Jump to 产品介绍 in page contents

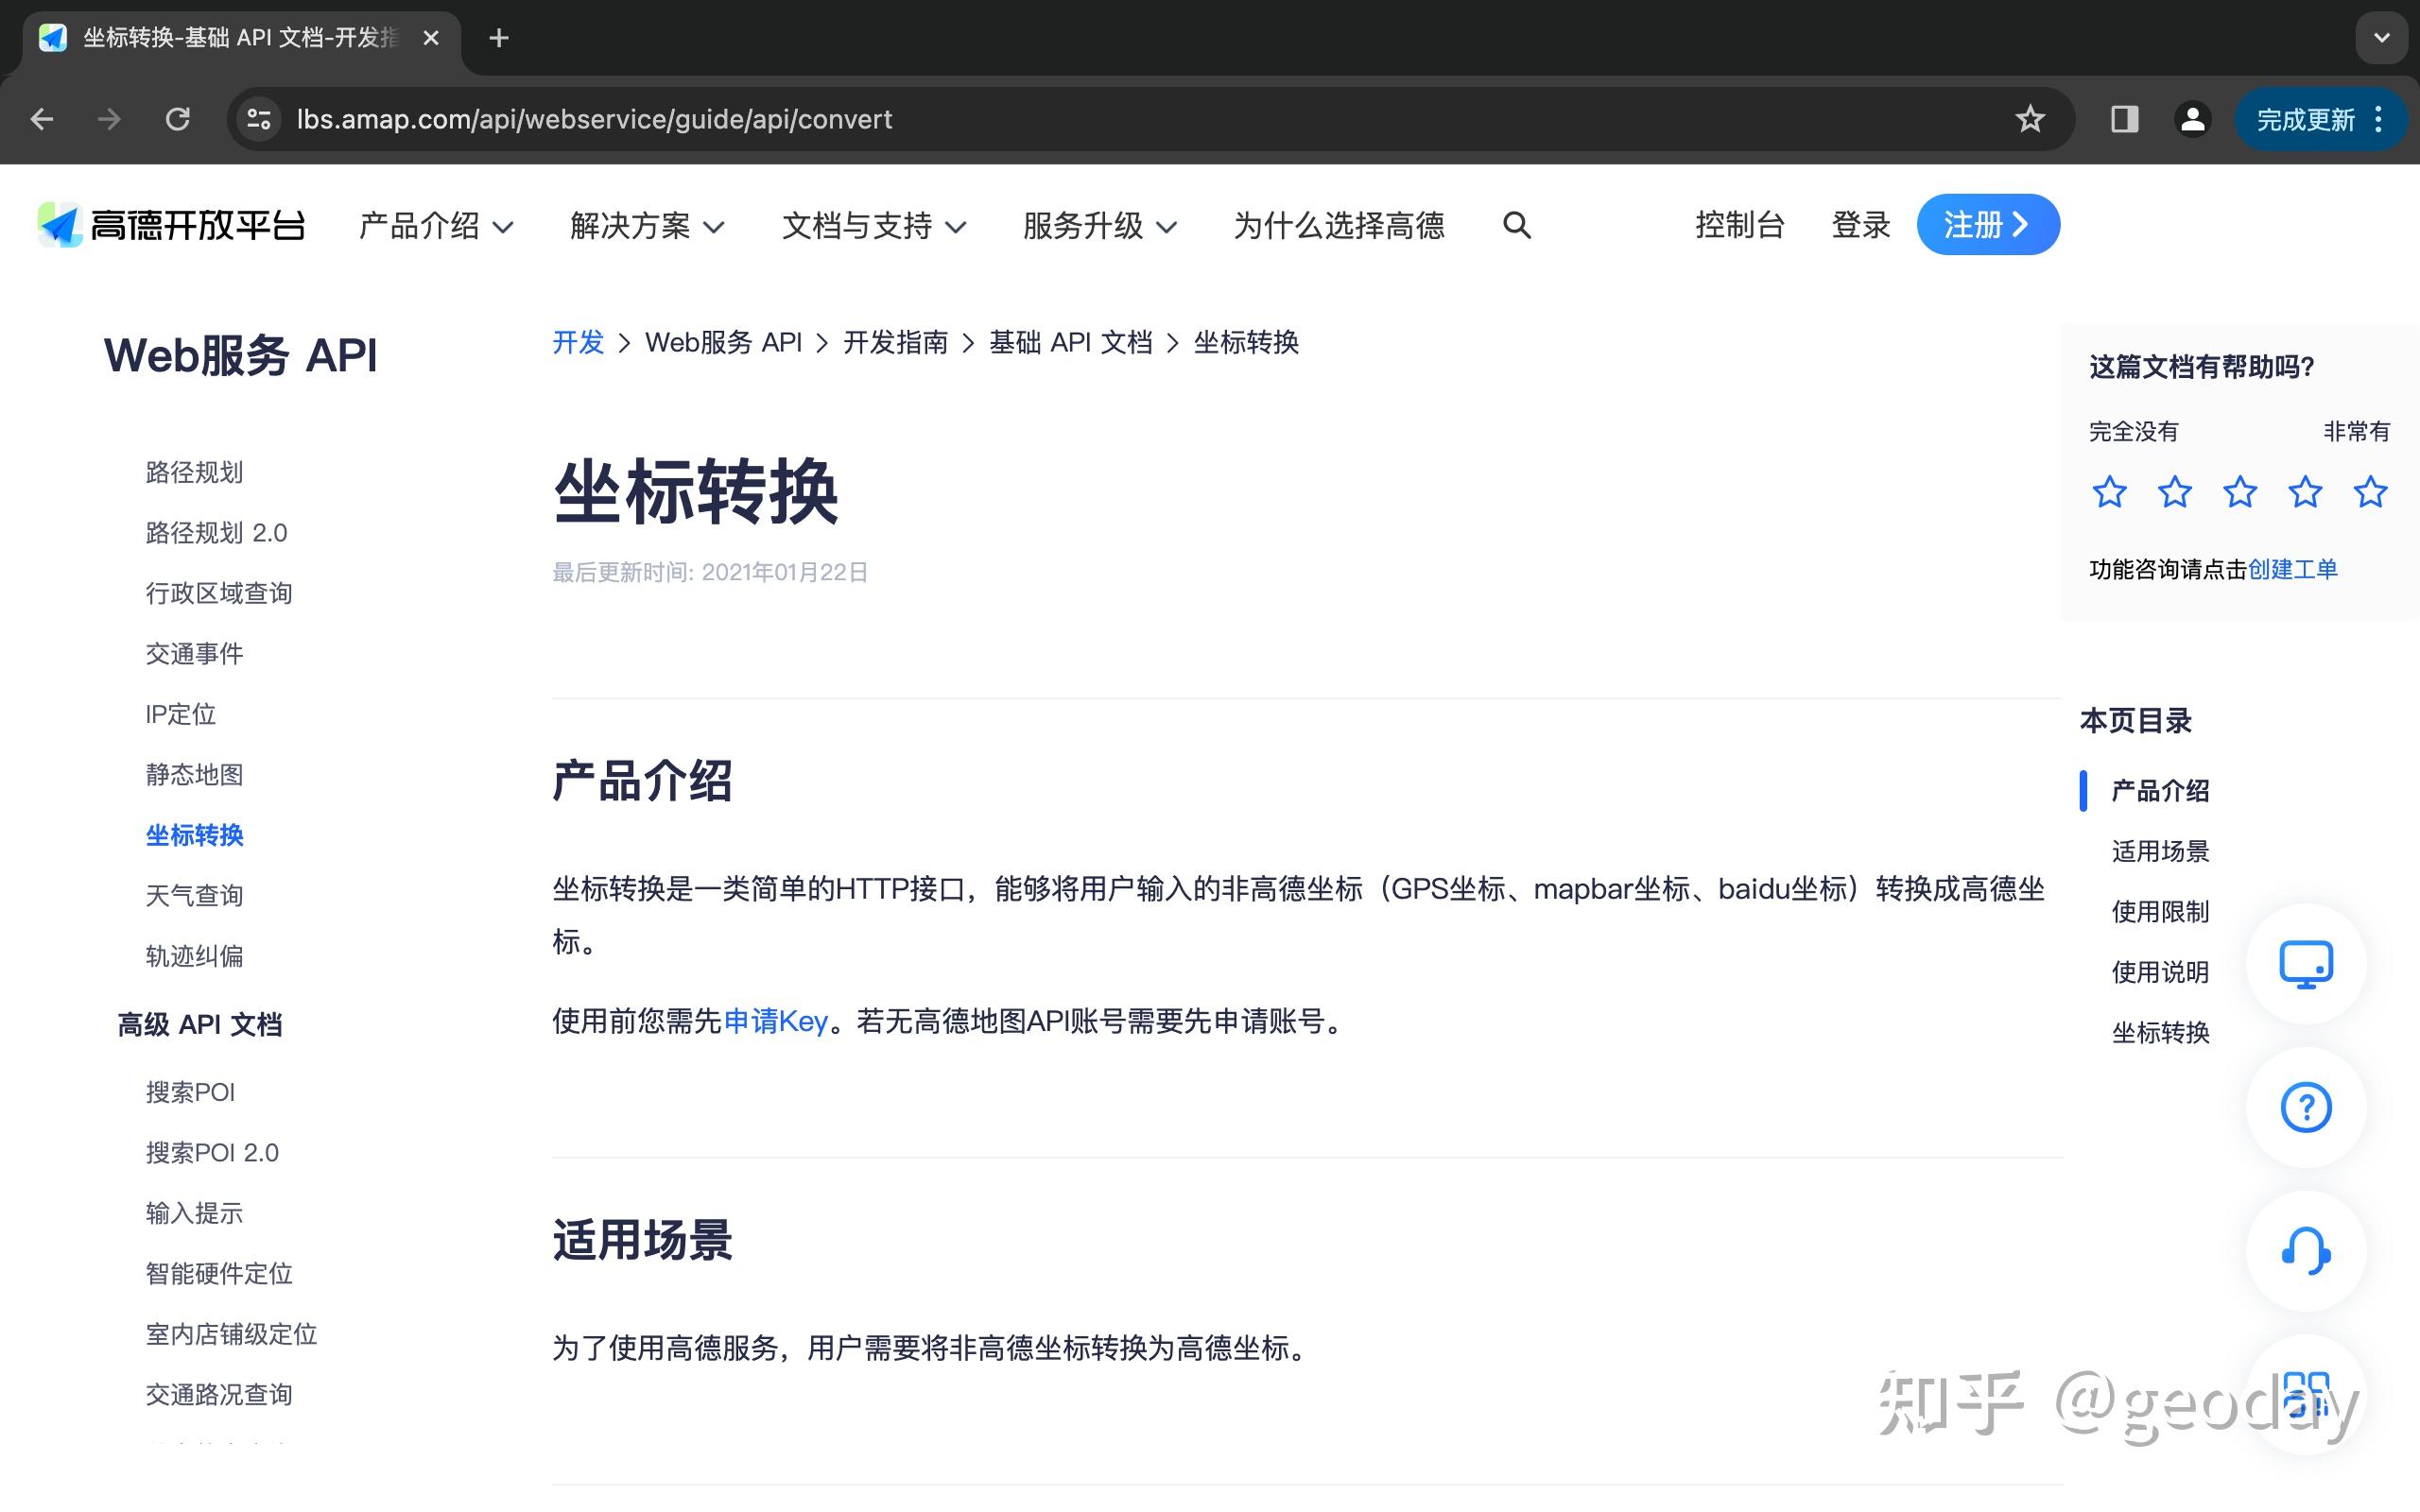tap(2160, 791)
